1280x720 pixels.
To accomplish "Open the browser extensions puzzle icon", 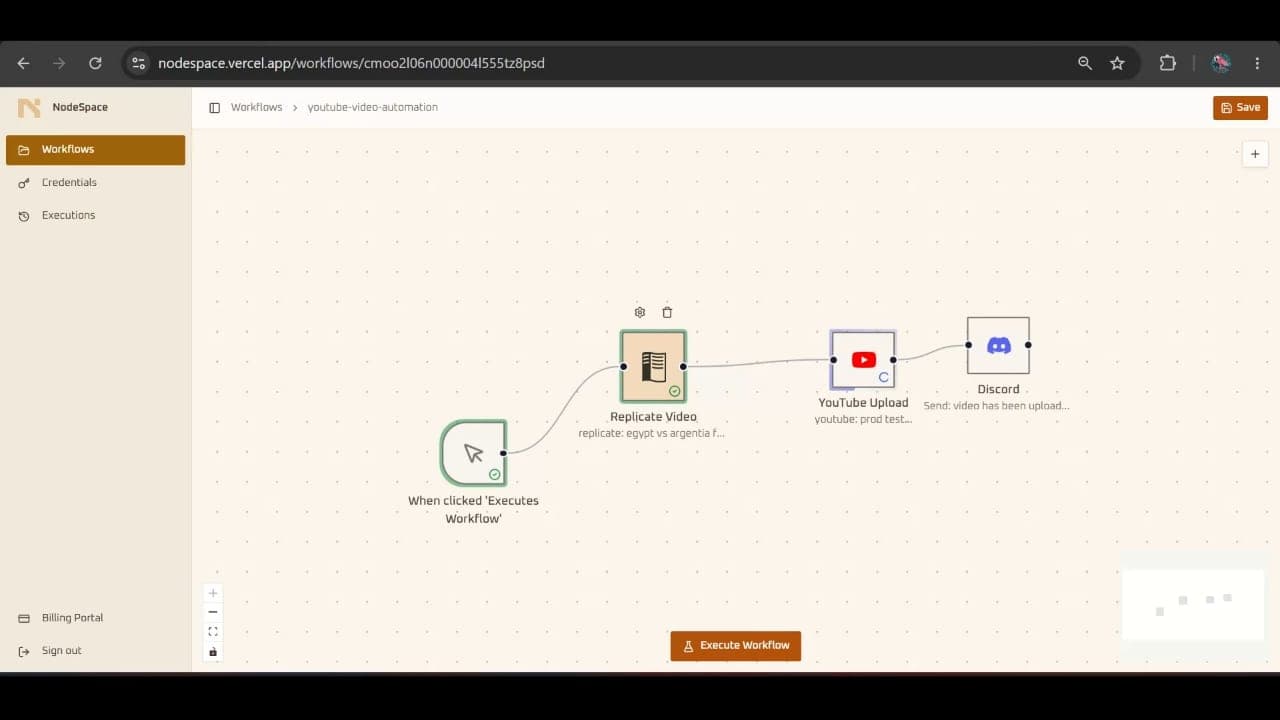I will click(1167, 63).
